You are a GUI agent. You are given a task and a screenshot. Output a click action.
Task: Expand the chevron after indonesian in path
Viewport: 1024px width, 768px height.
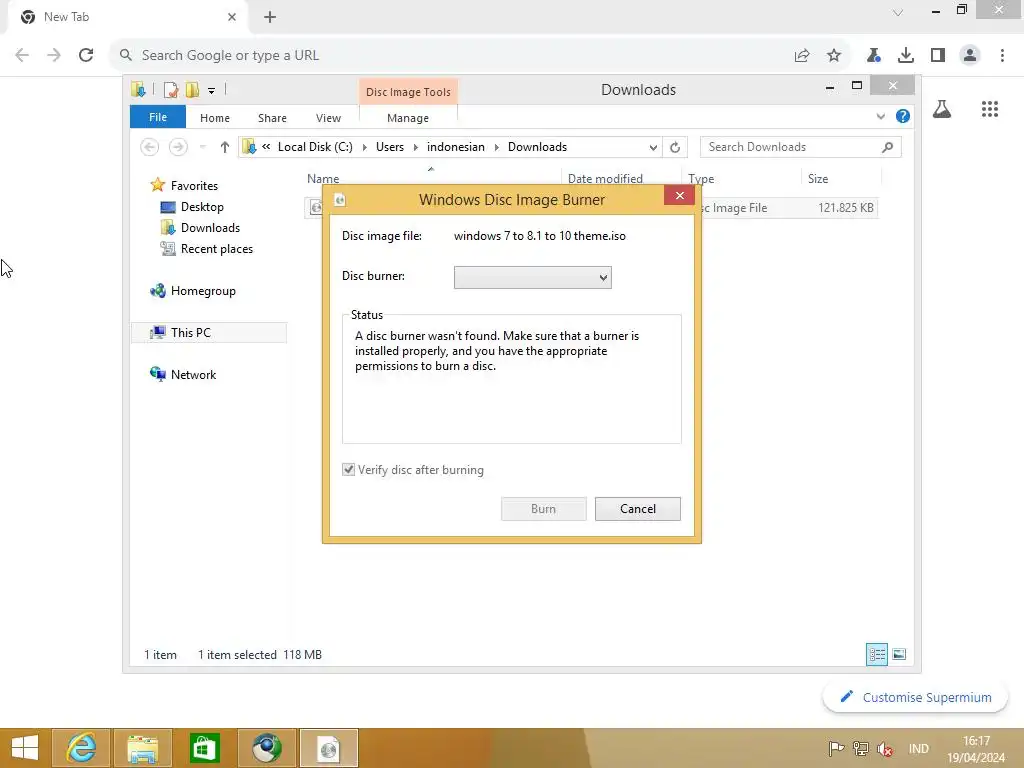coord(496,148)
